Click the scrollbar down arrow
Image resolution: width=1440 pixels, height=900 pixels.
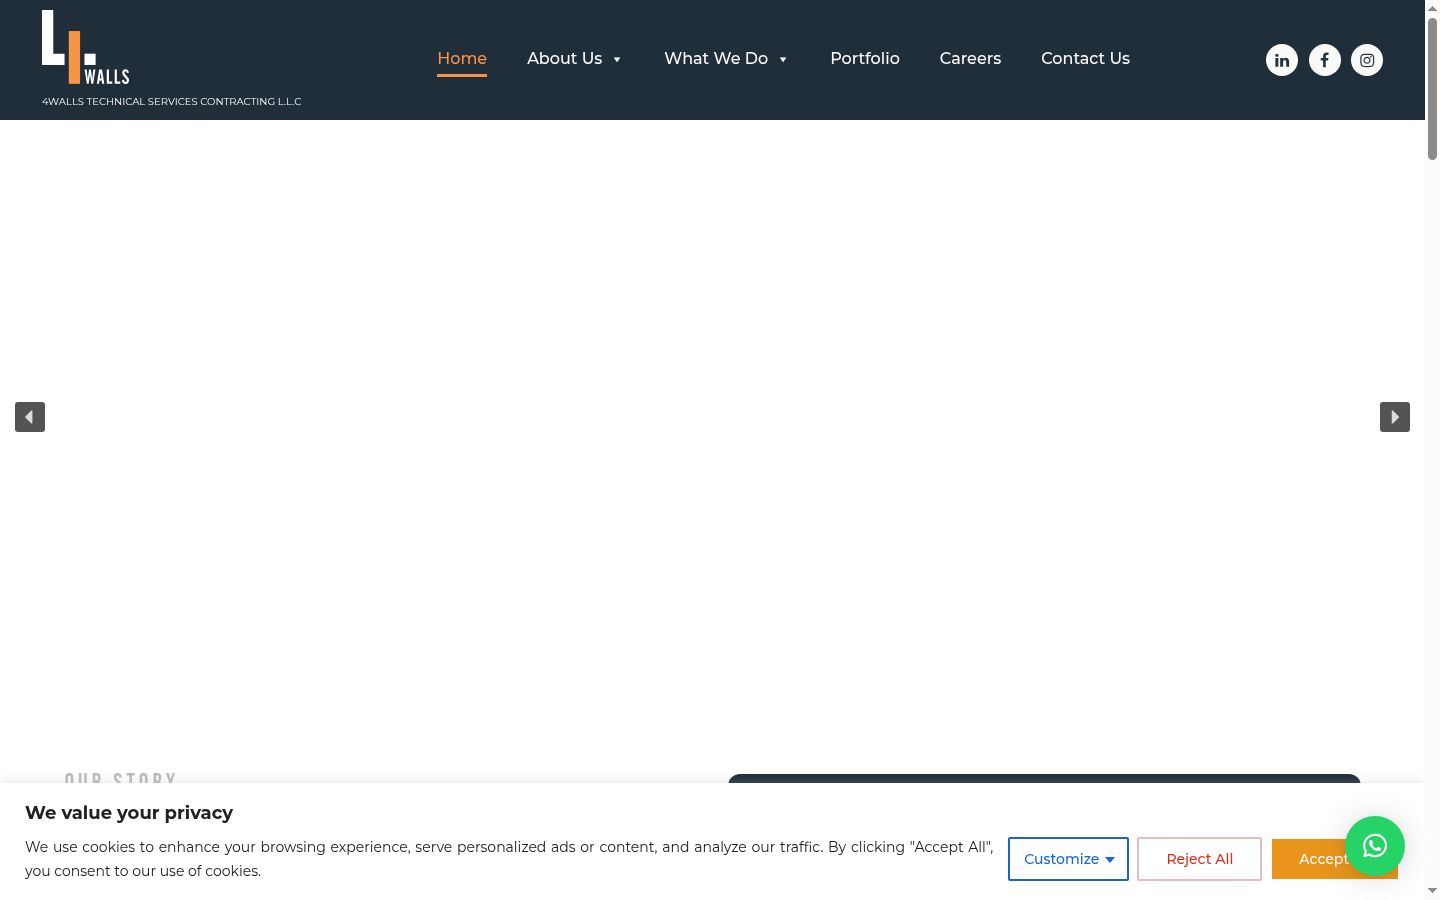(1432, 891)
